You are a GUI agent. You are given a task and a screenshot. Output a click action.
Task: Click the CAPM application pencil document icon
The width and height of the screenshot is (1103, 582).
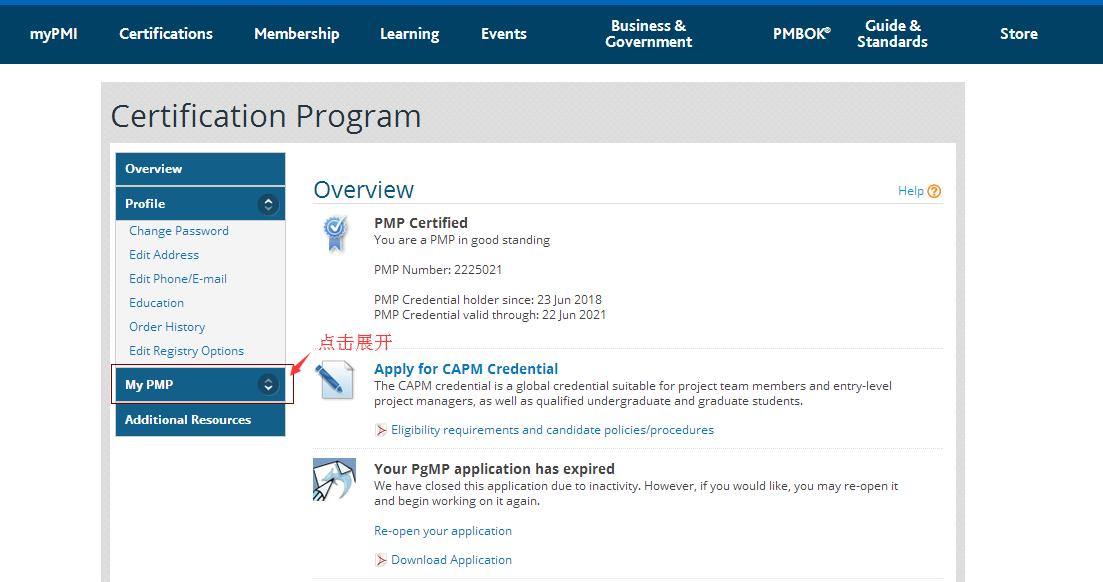tap(334, 380)
